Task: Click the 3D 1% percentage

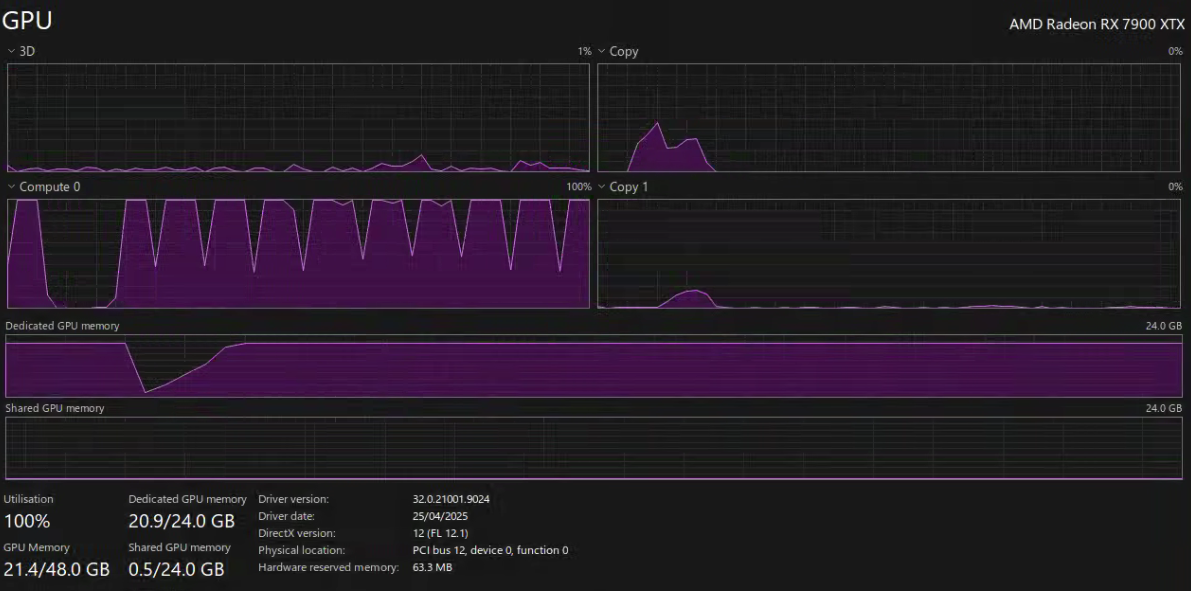Action: (584, 52)
